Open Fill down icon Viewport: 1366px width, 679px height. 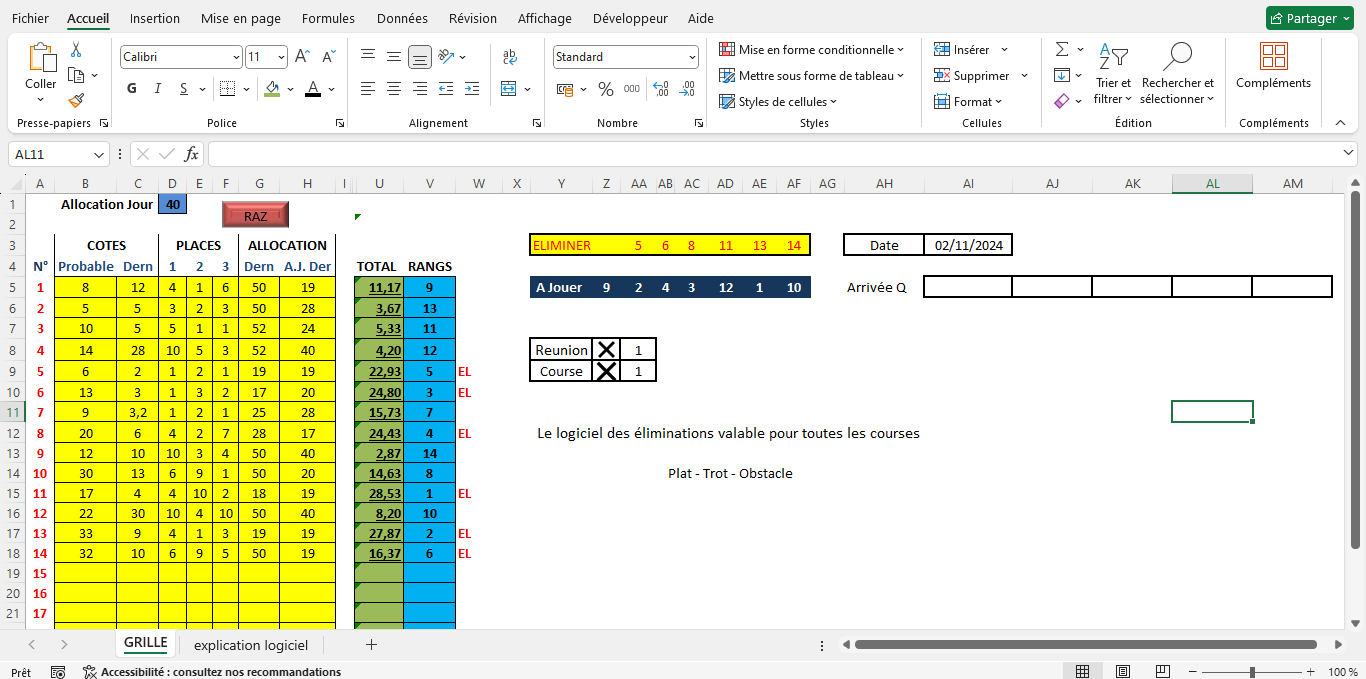tap(1062, 75)
